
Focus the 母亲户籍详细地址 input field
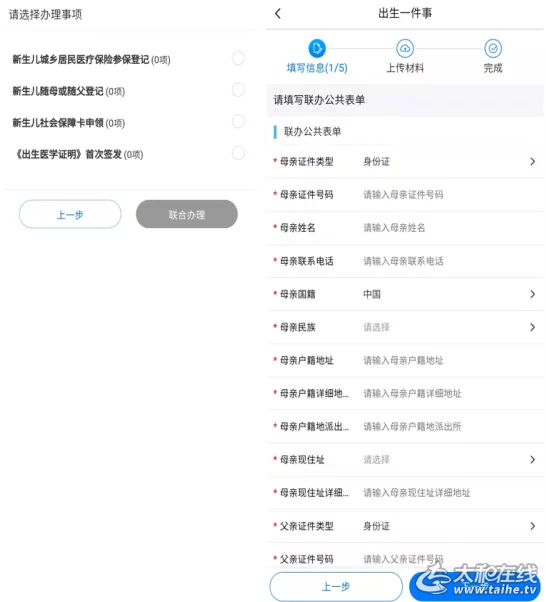[x=412, y=393]
